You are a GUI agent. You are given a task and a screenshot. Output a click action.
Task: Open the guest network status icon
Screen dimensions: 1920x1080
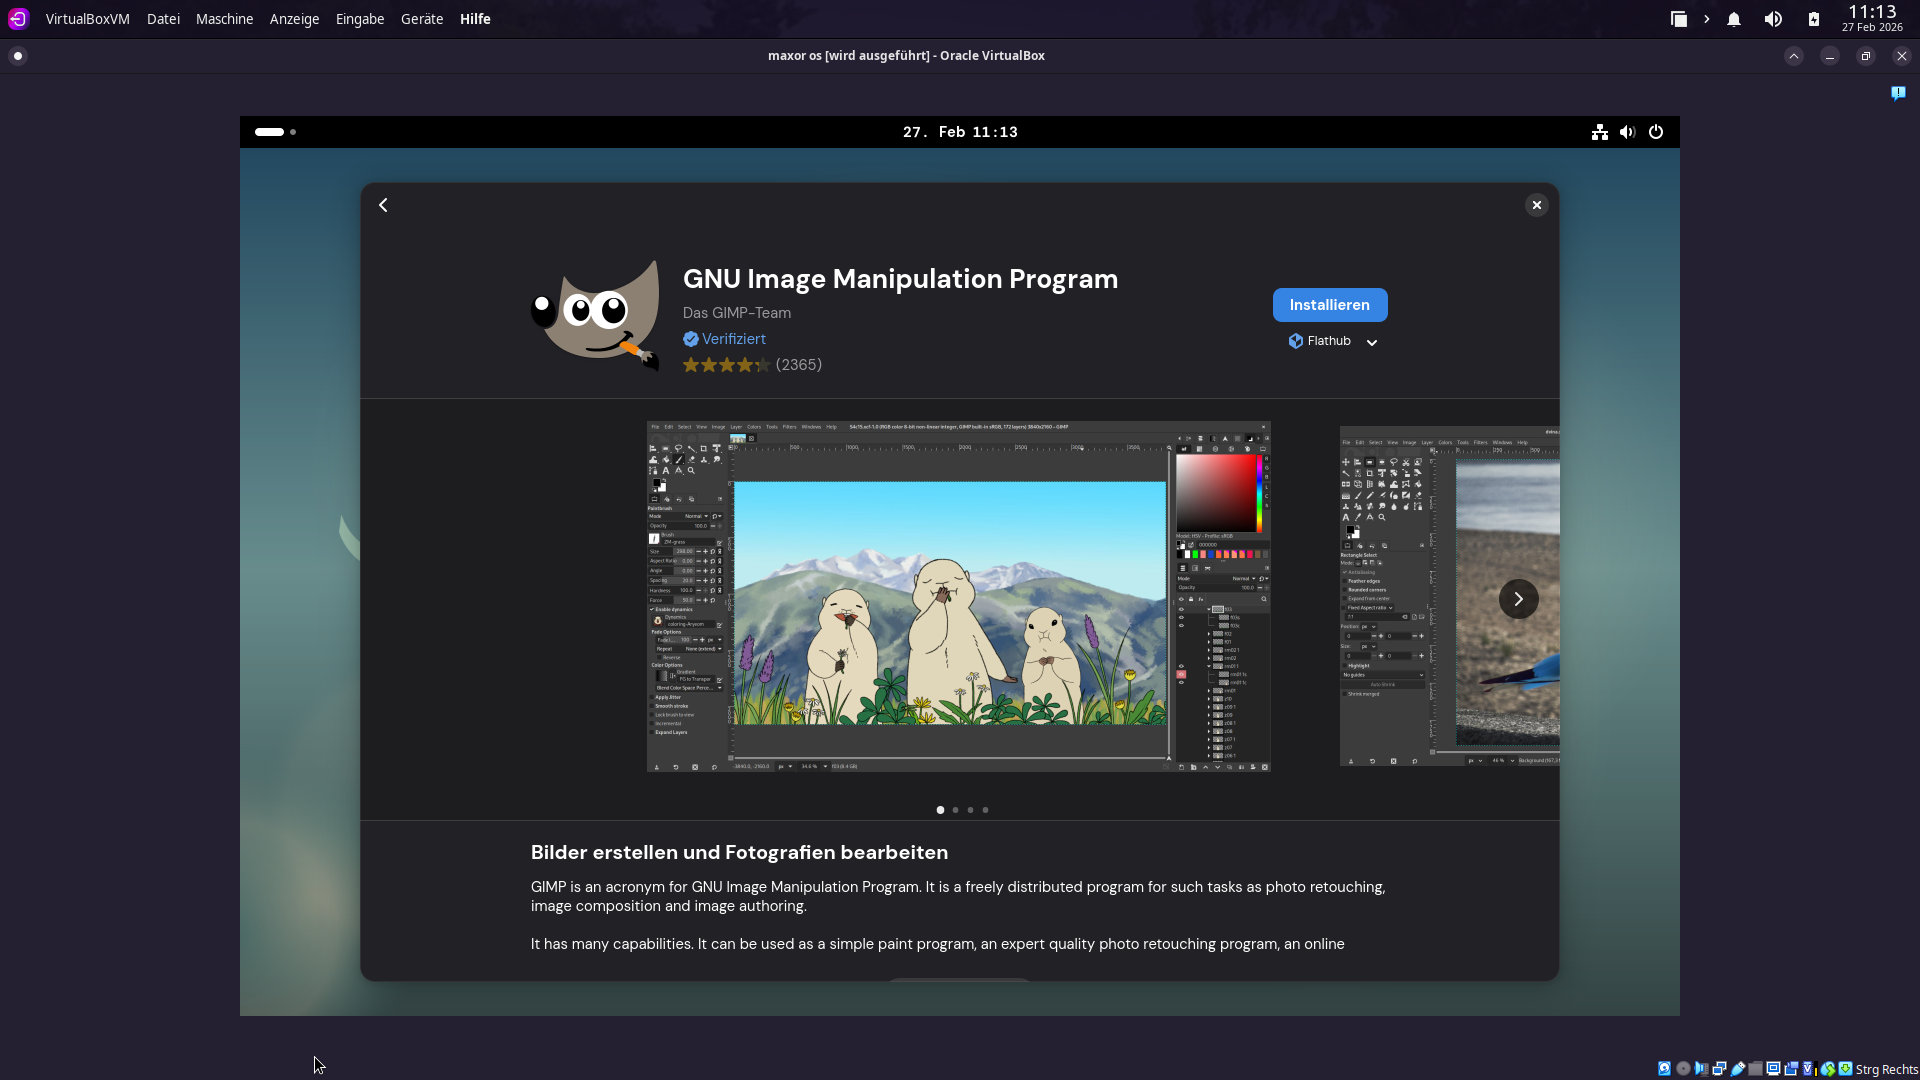pos(1600,132)
